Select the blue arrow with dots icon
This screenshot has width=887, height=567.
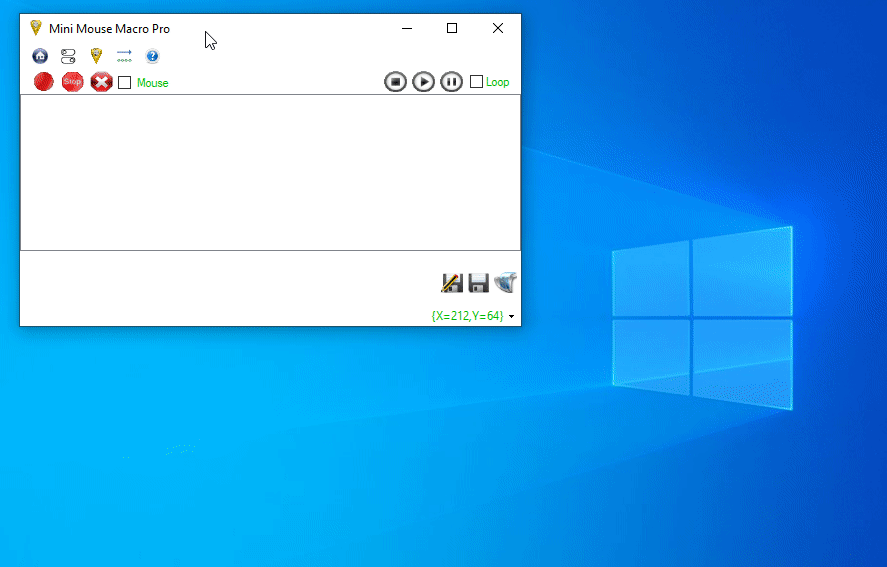pyautogui.click(x=124, y=56)
